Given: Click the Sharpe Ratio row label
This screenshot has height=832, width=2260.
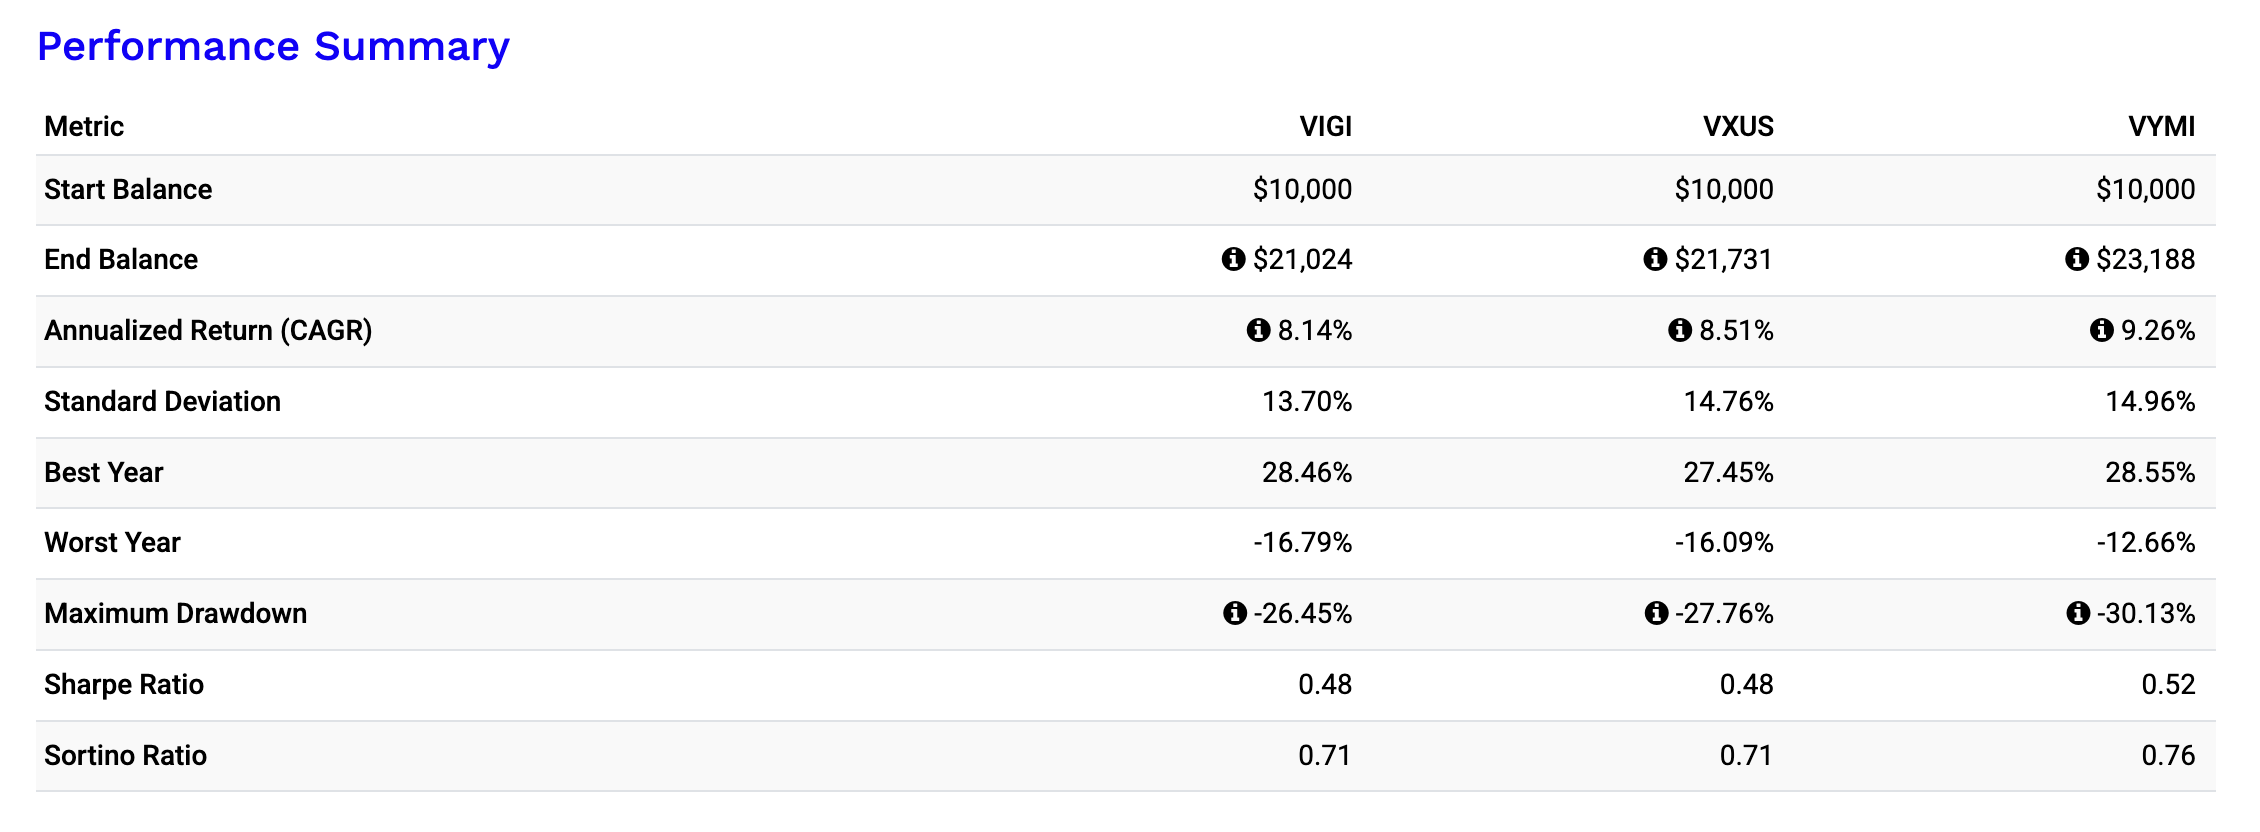Looking at the screenshot, I should pos(124,685).
